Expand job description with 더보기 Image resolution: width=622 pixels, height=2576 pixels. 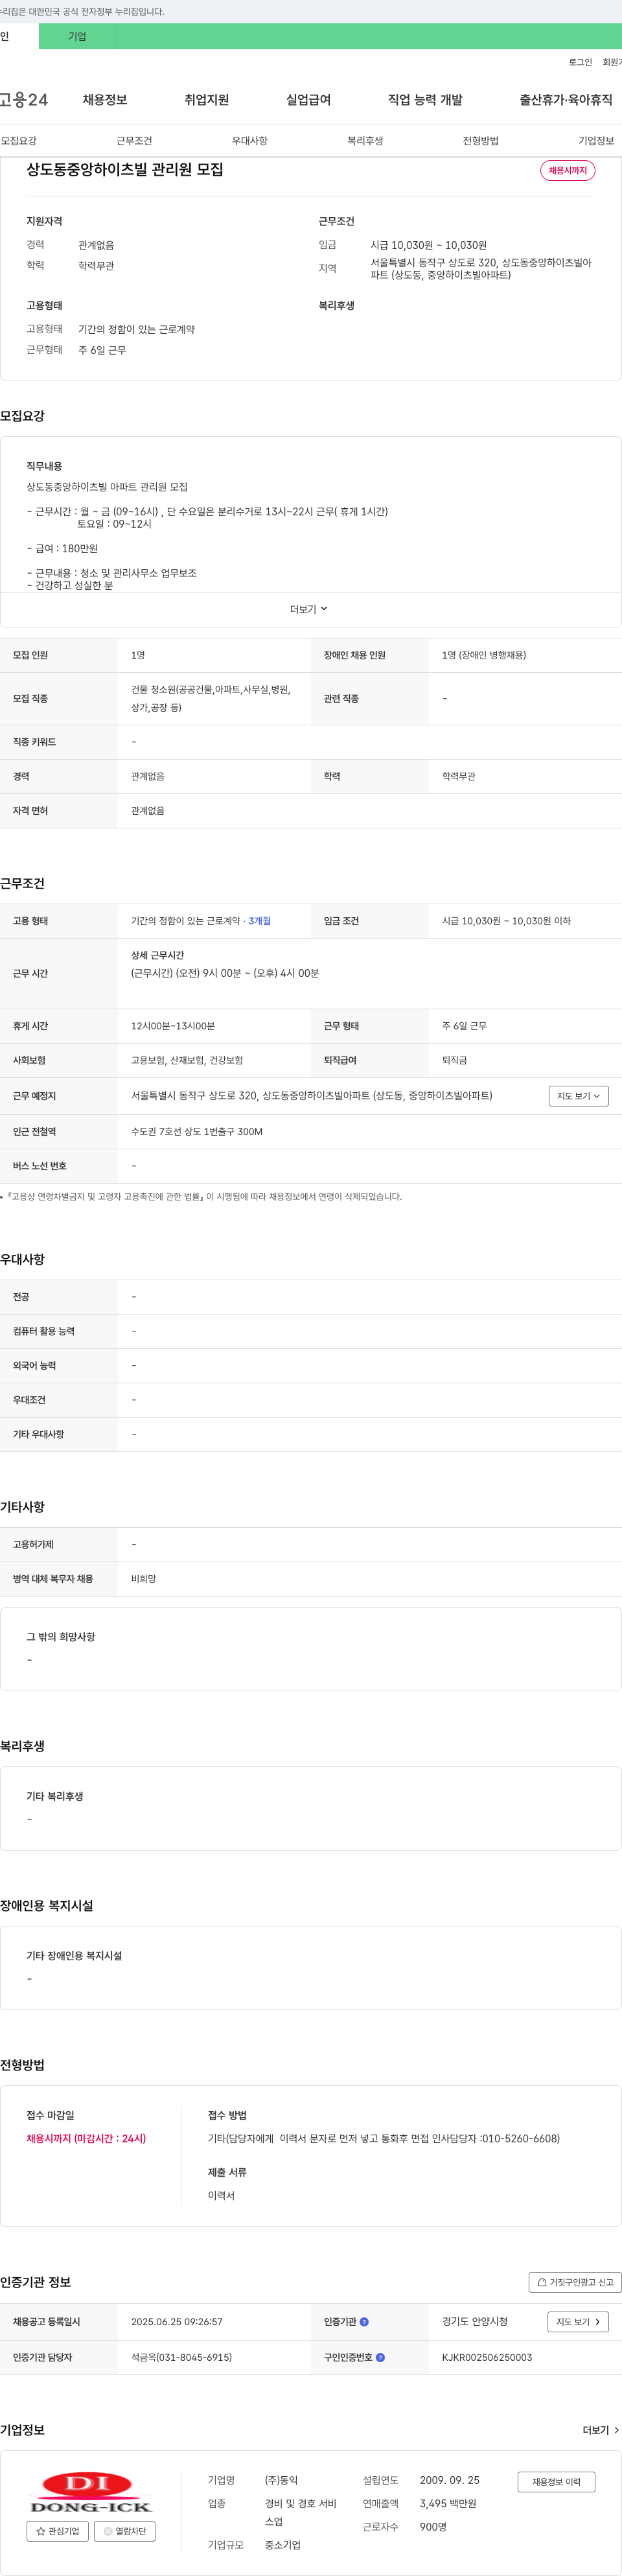[x=309, y=609]
